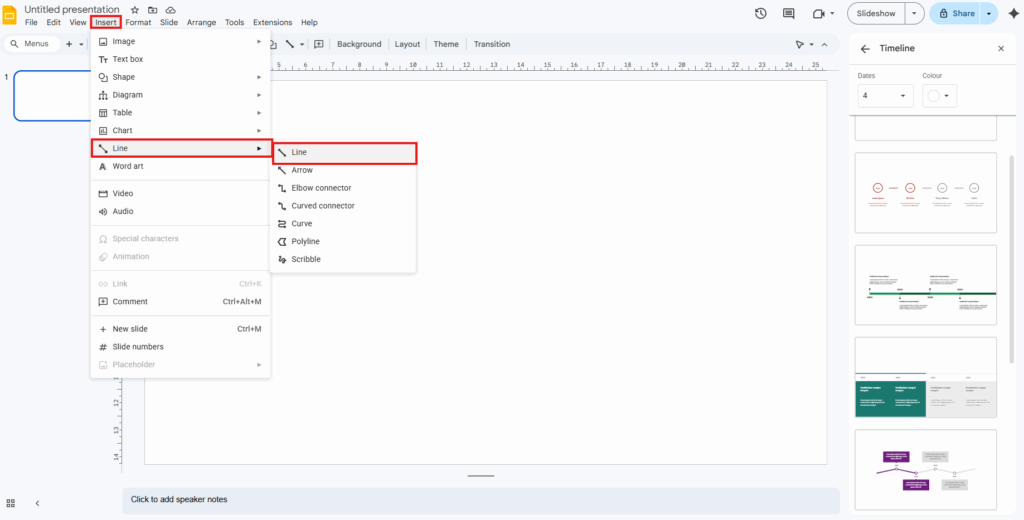Expand the Share options dropdown arrow
The height and width of the screenshot is (520, 1024).
[x=990, y=13]
